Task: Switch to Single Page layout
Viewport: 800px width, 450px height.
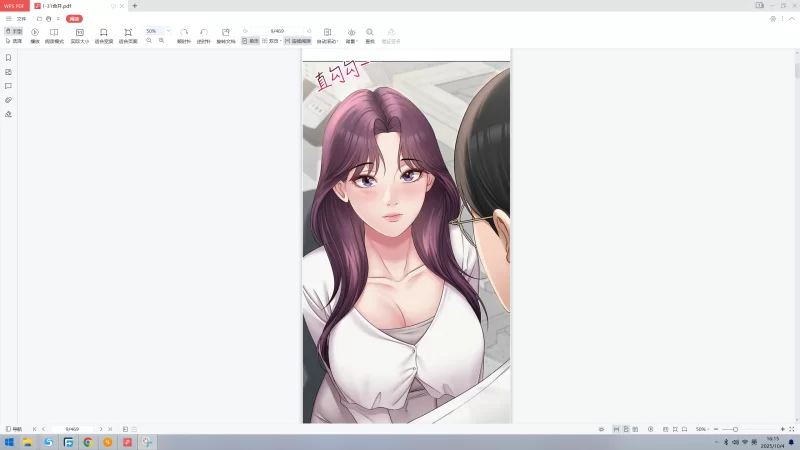Action: pos(251,41)
